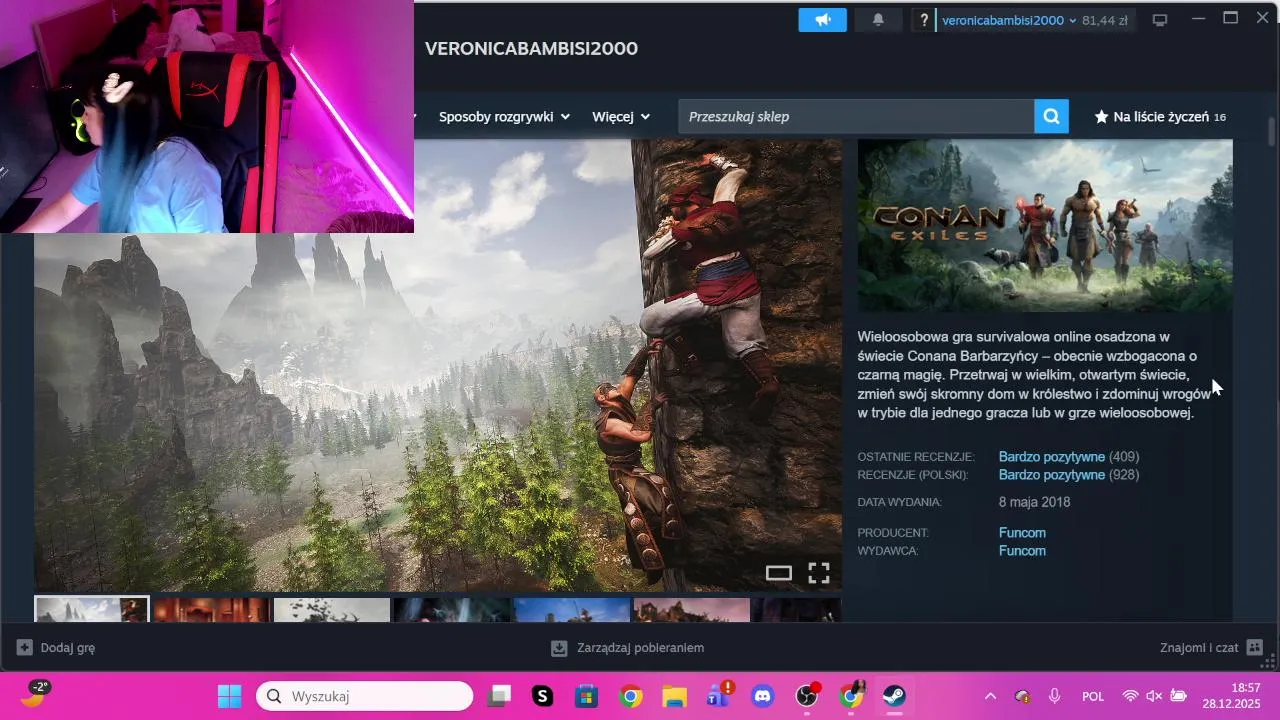
Task: Switch to Big Picture mode monitor icon
Action: (x=1160, y=20)
